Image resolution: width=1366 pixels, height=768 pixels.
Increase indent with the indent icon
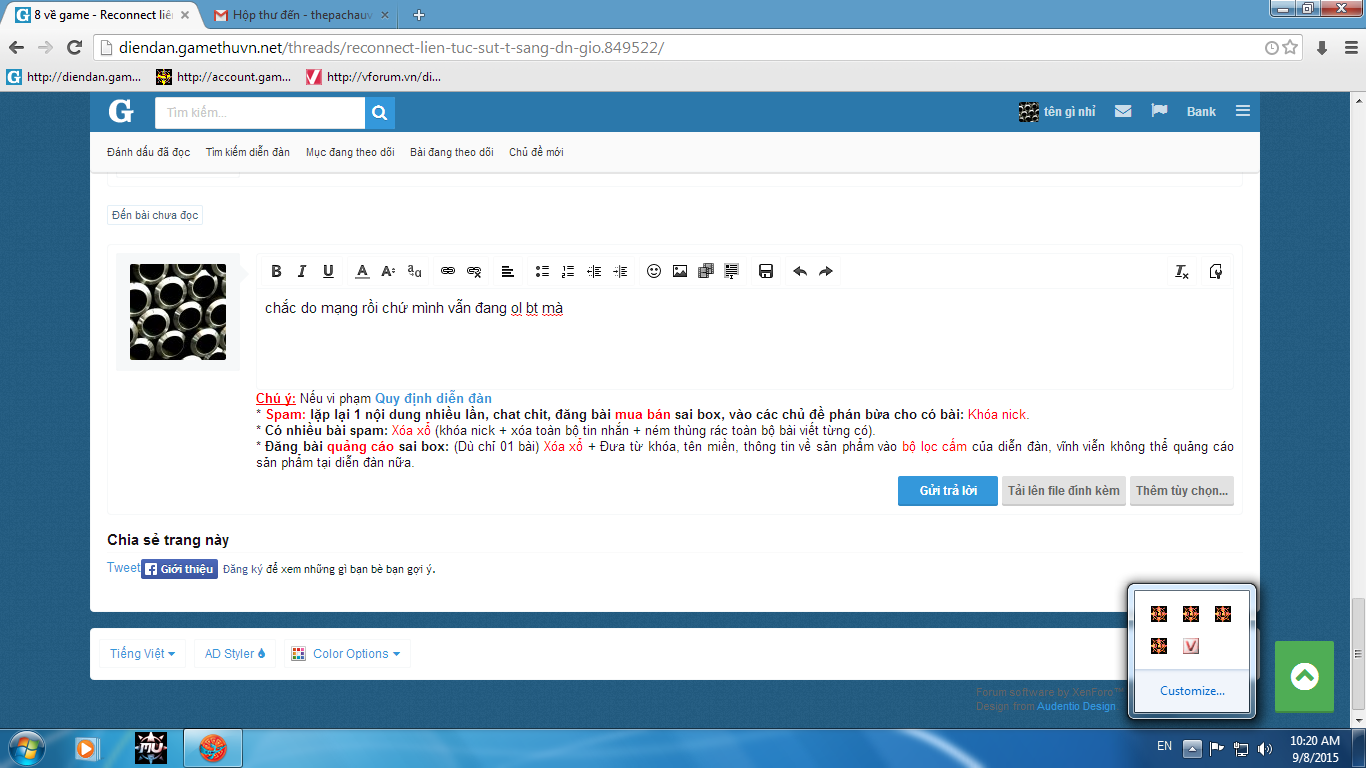coord(620,271)
